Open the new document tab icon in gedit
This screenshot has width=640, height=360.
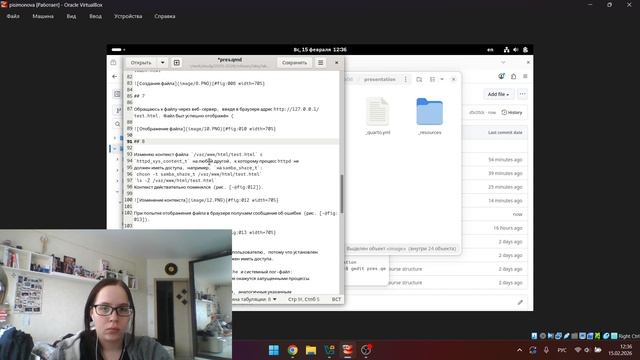click(x=176, y=62)
